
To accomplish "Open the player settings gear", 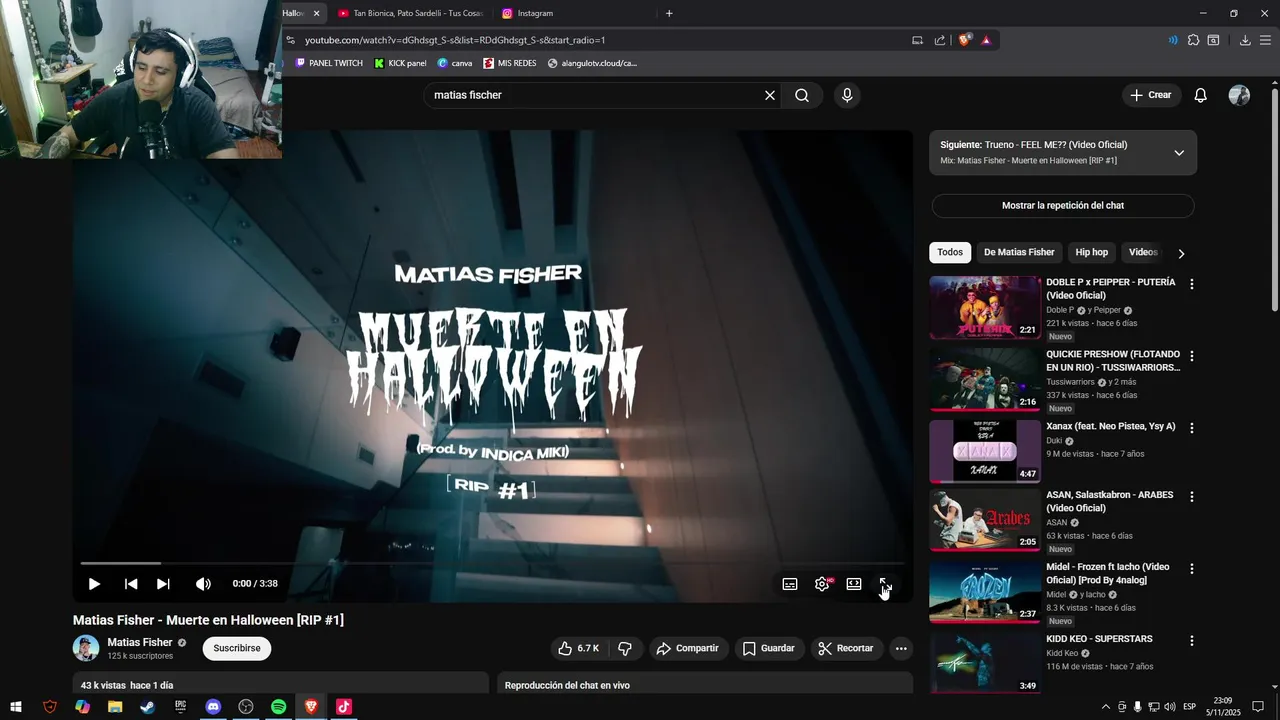I will pos(822,584).
